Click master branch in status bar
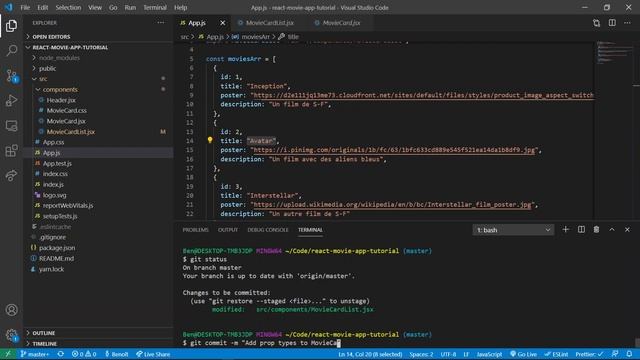This screenshot has width=640, height=360. coord(34,354)
